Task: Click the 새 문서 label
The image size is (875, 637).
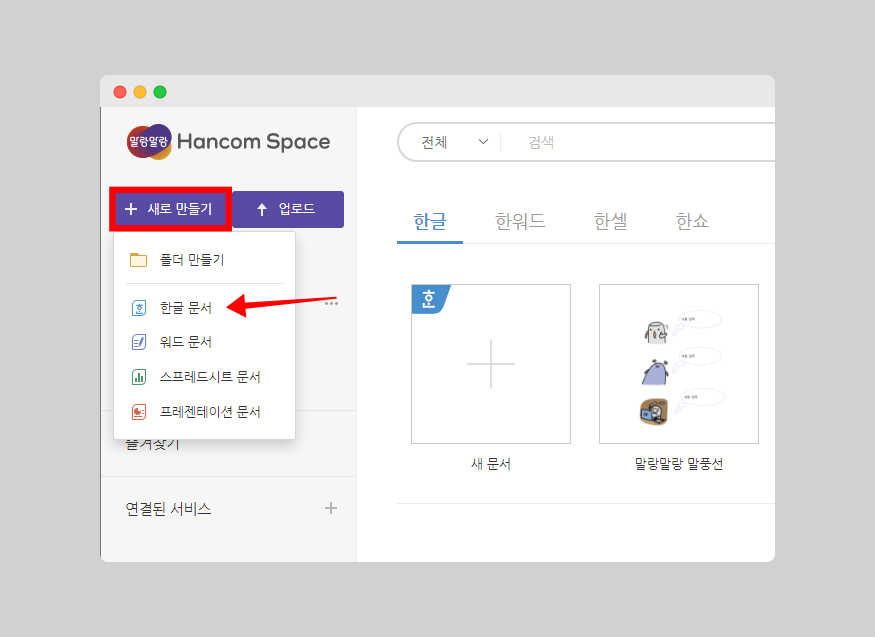Action: point(491,464)
